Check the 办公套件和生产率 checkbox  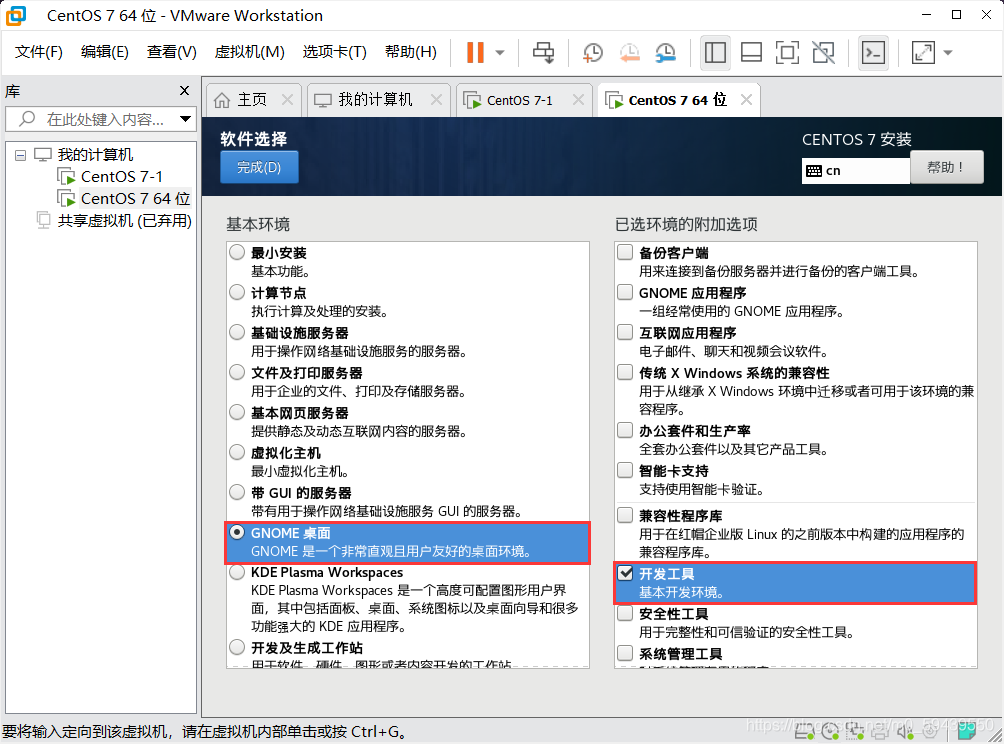pyautogui.click(x=625, y=430)
